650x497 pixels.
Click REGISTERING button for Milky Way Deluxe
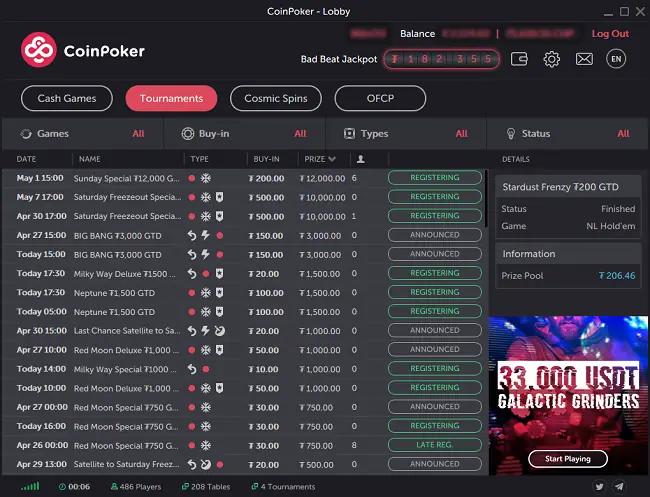point(435,273)
